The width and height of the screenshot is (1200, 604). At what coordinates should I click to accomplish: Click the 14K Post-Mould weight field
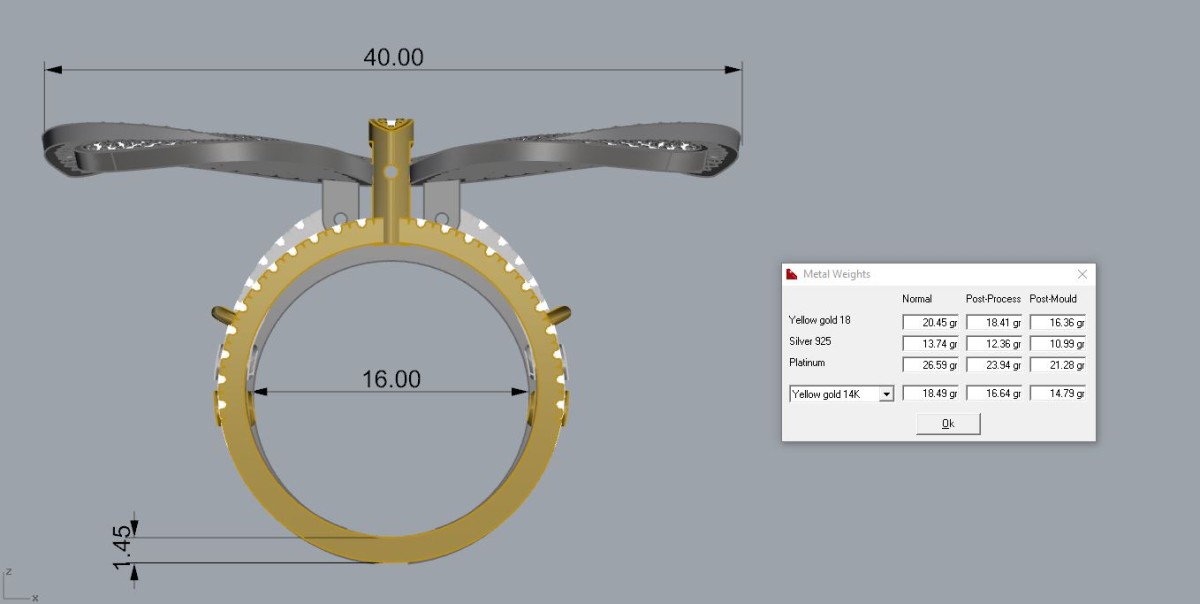[1058, 394]
